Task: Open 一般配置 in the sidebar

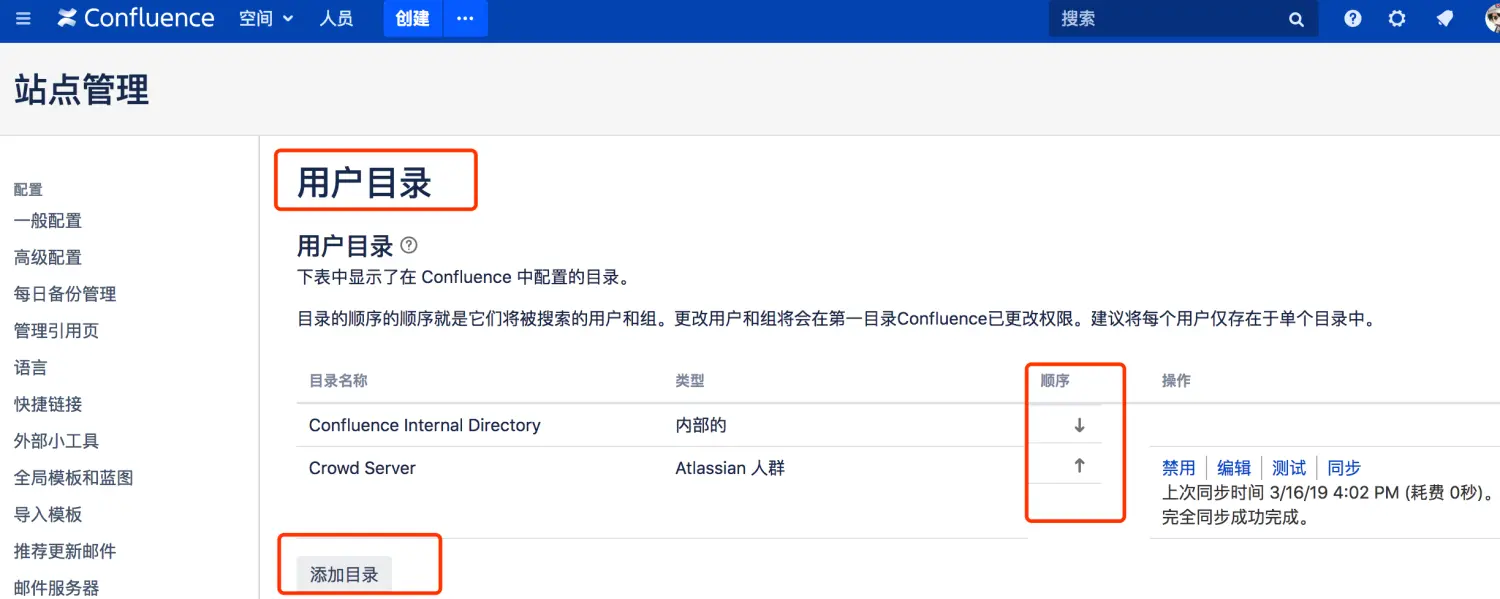Action: (48, 221)
